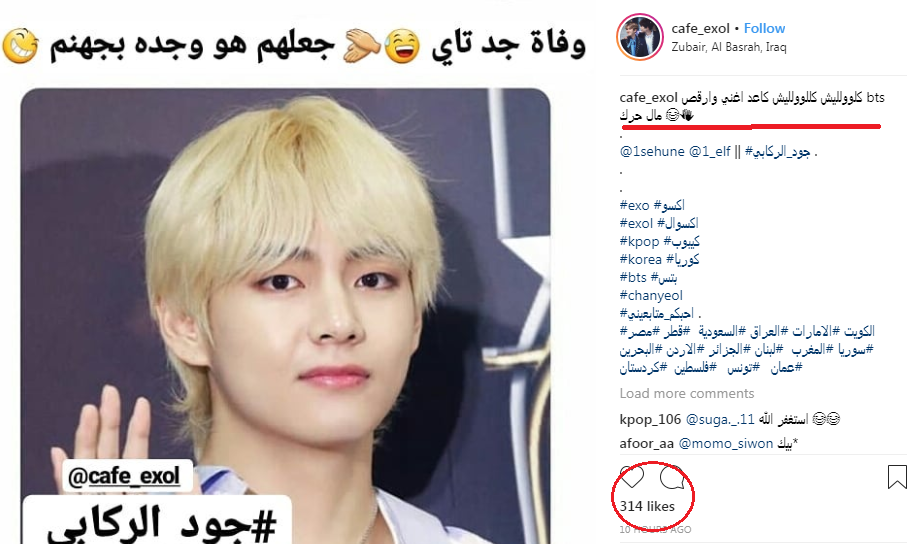Expand Load more comments

tap(687, 393)
